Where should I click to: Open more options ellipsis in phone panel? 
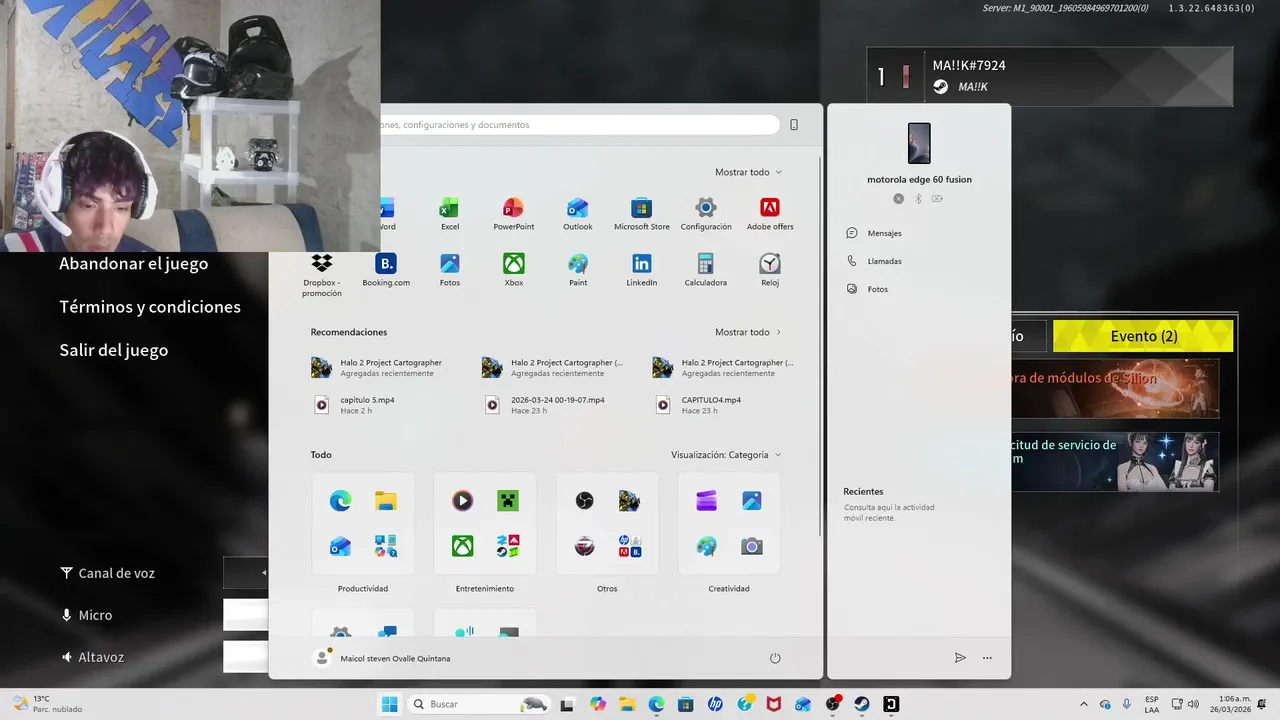pos(987,658)
